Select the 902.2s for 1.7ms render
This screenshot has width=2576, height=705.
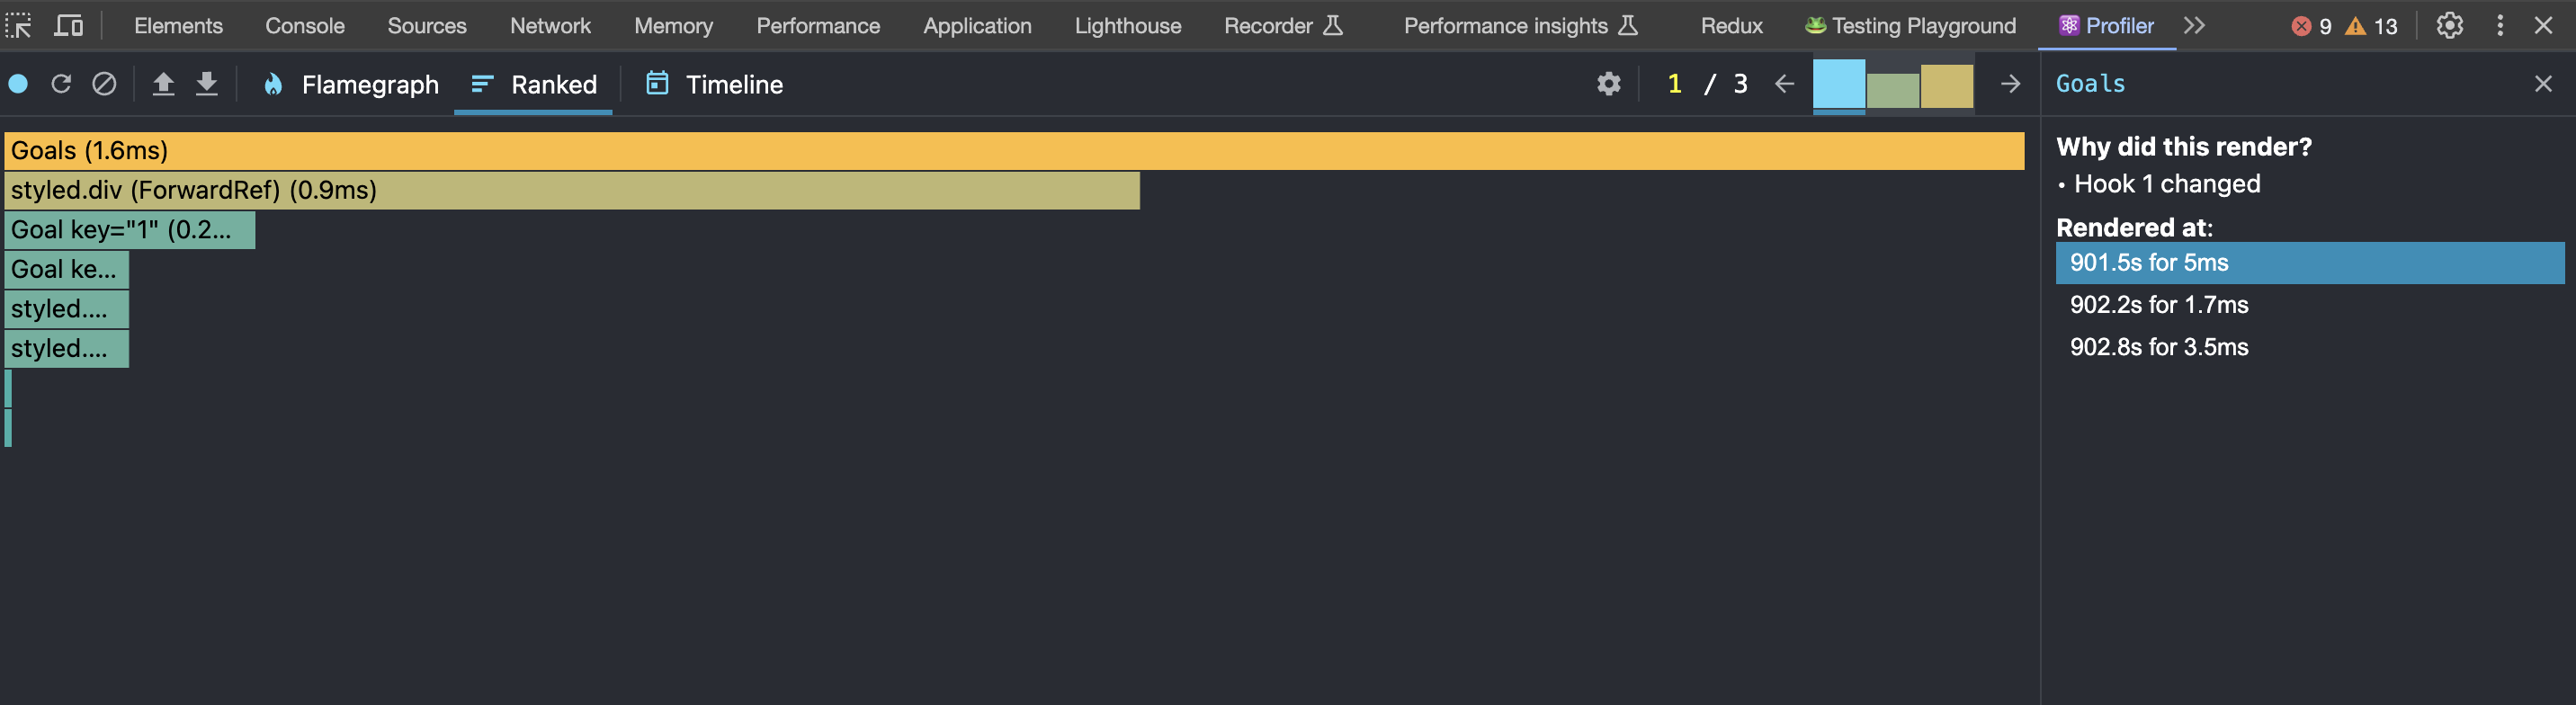click(x=2159, y=305)
